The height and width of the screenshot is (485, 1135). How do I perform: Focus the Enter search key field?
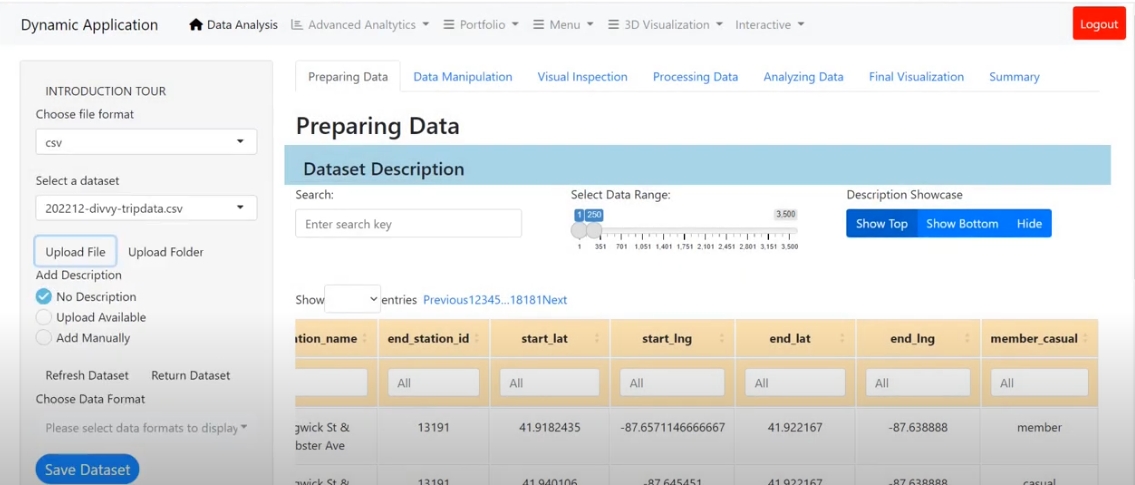pos(408,224)
